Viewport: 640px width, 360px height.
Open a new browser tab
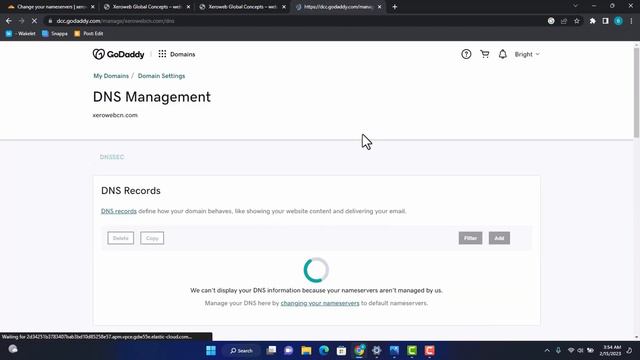394,7
